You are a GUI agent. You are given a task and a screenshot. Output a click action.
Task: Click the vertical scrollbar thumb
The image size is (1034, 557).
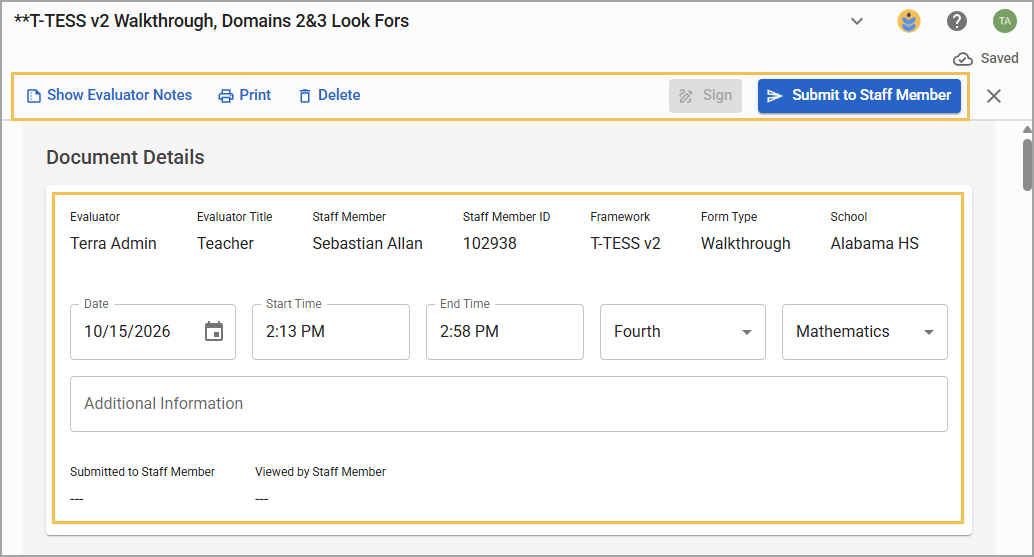click(x=1027, y=163)
